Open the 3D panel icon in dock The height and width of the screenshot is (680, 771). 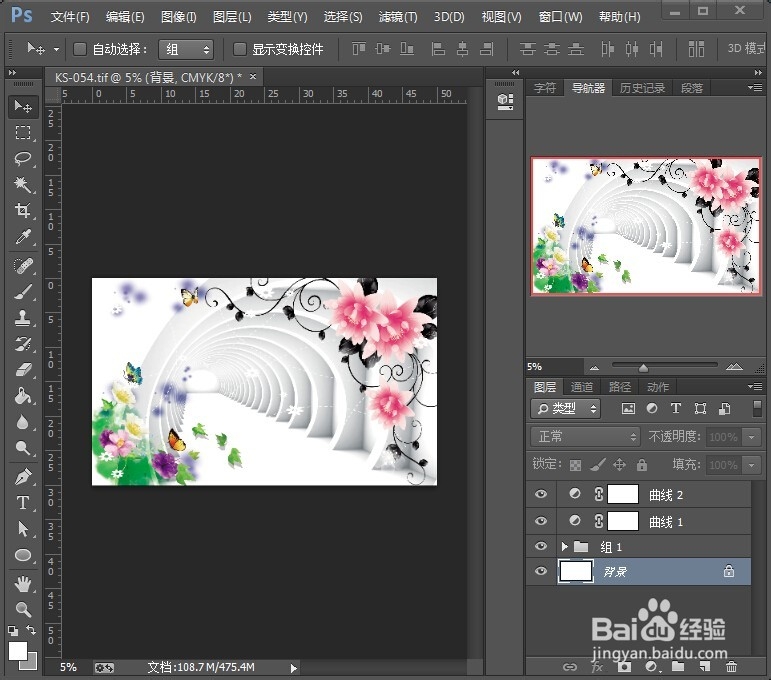[x=505, y=101]
